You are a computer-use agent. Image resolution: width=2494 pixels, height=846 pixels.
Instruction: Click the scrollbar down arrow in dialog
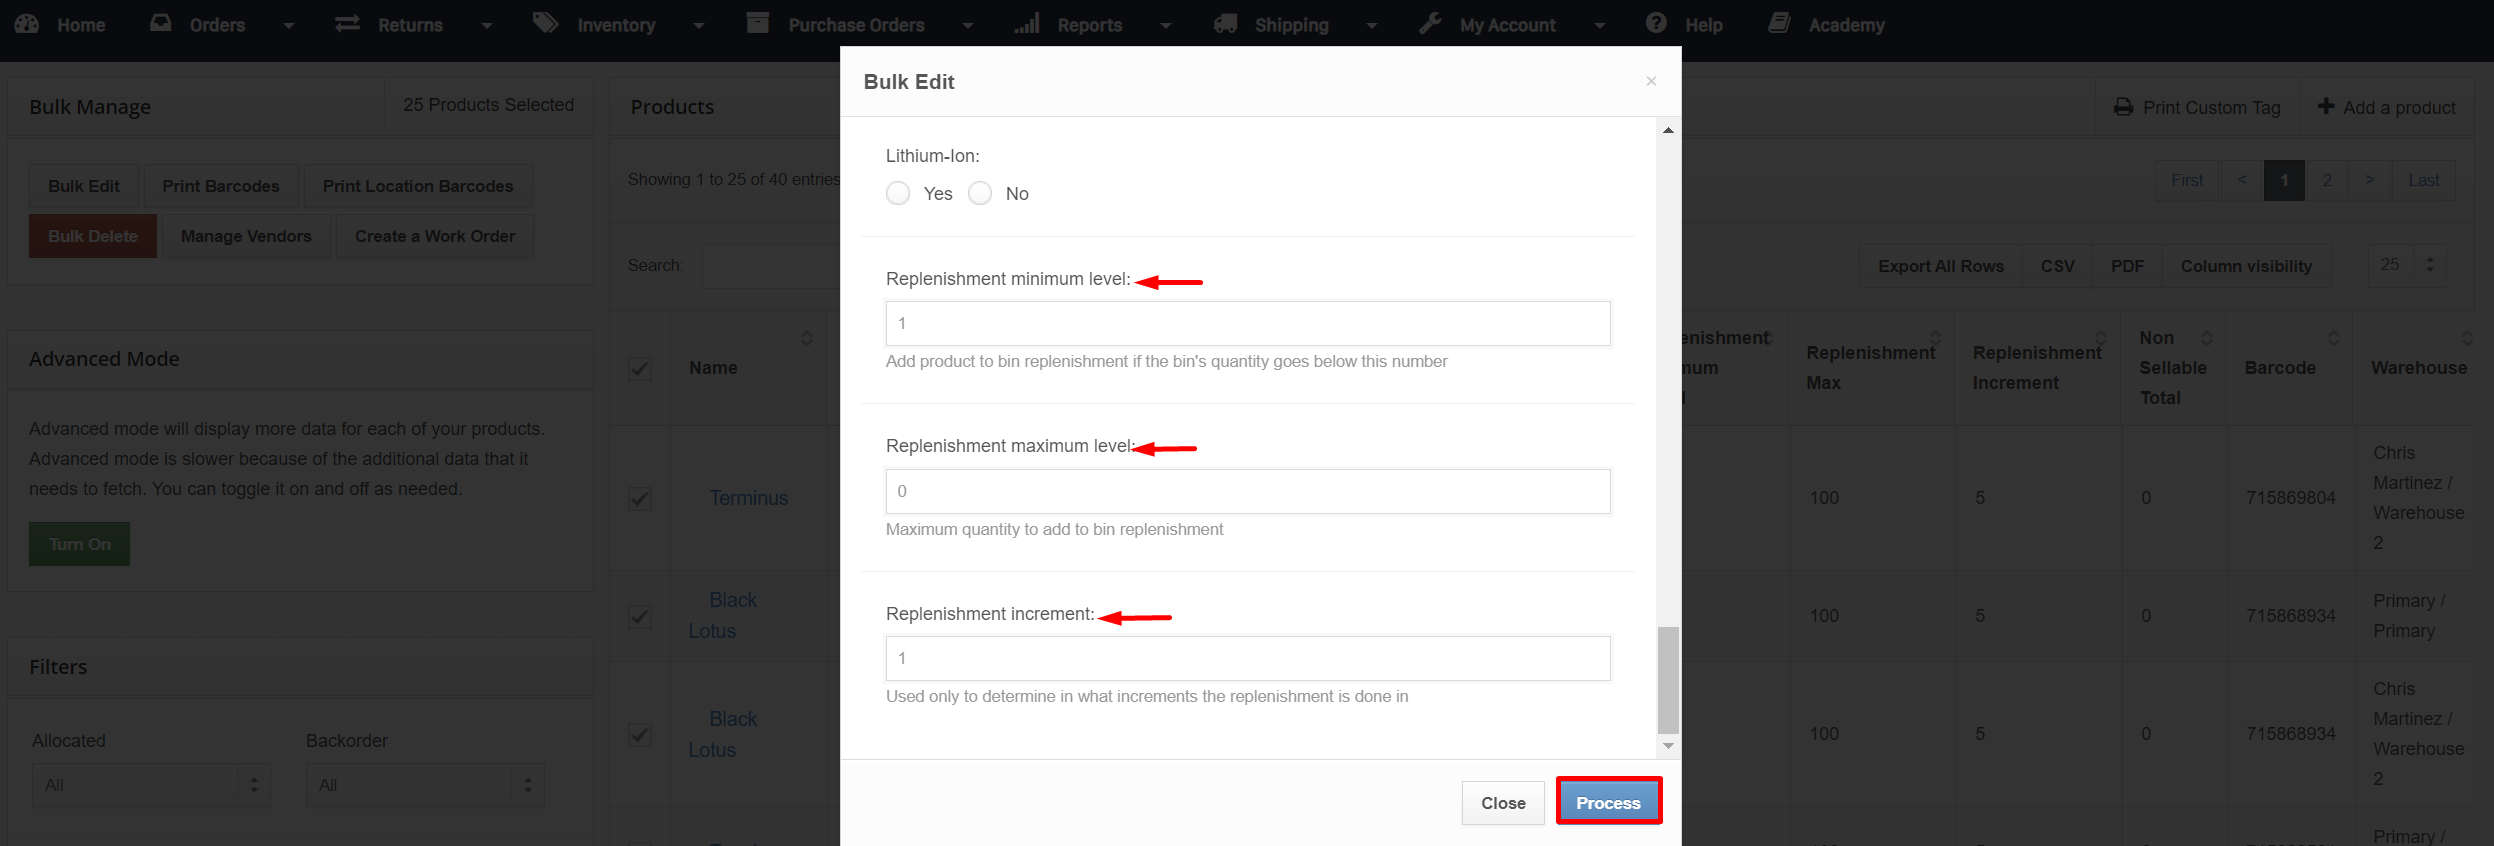[1668, 746]
